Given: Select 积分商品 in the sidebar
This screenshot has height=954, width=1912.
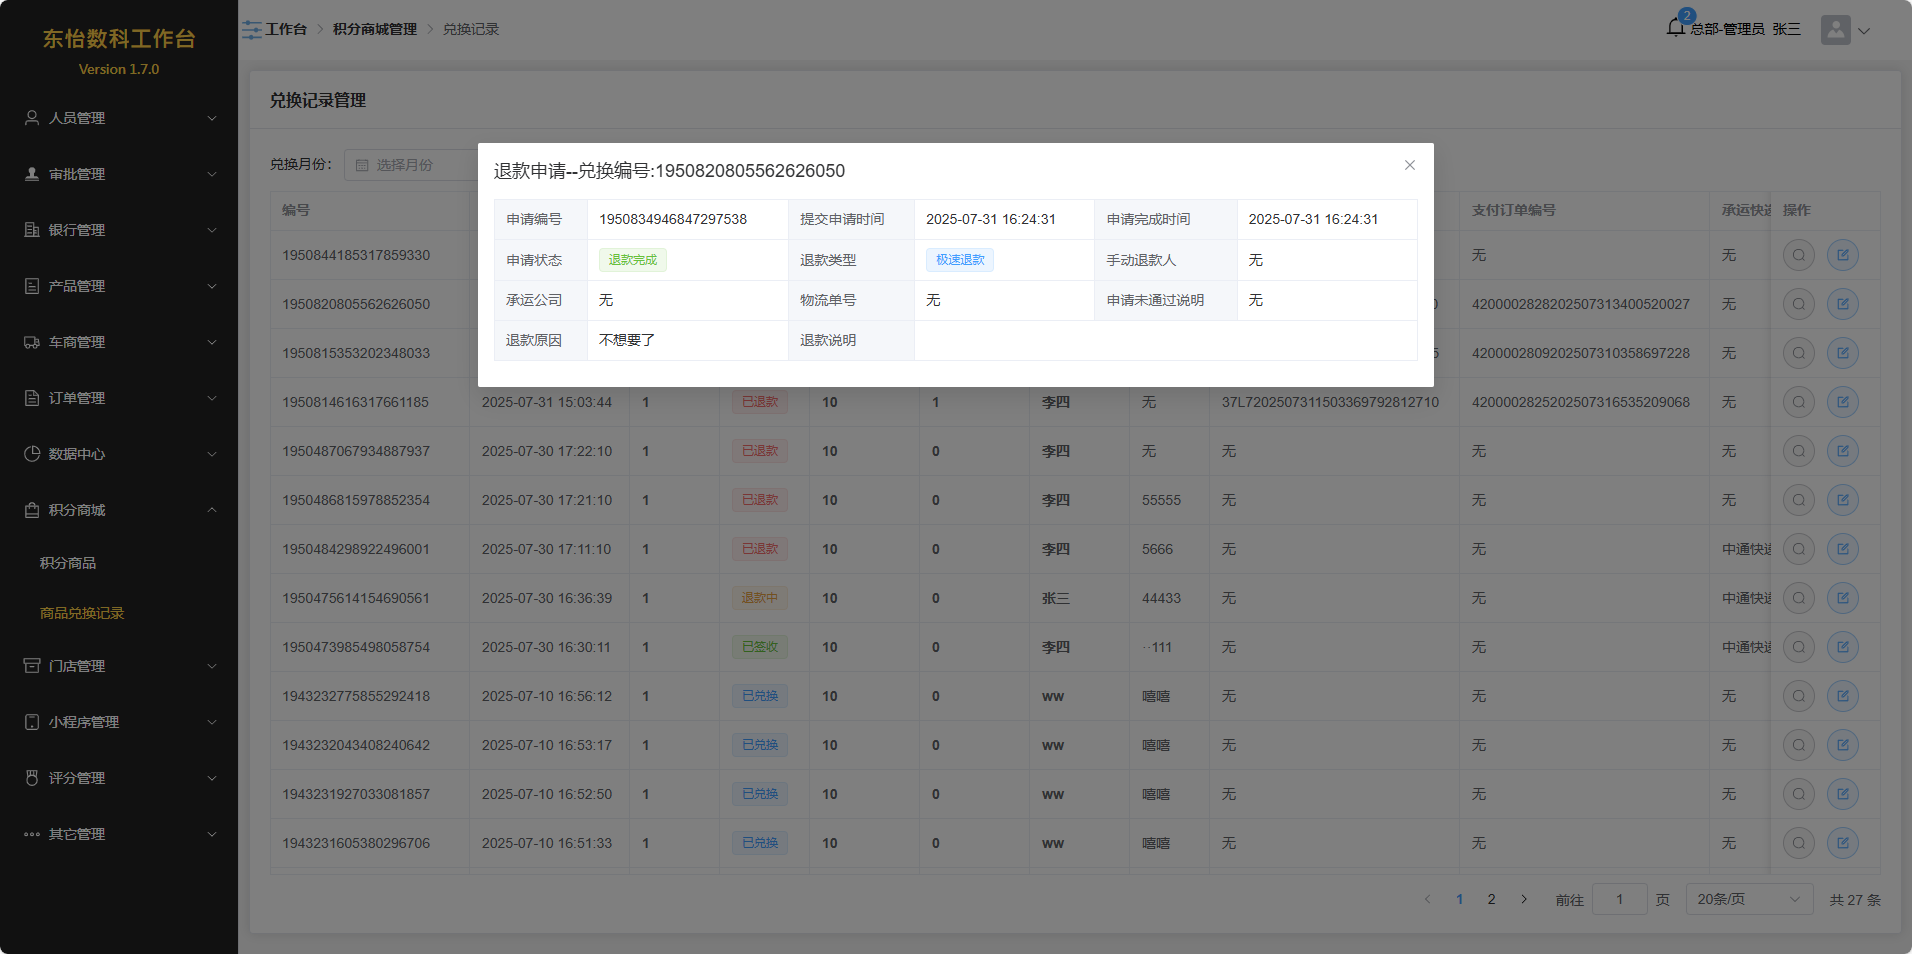Looking at the screenshot, I should pyautogui.click(x=68, y=563).
